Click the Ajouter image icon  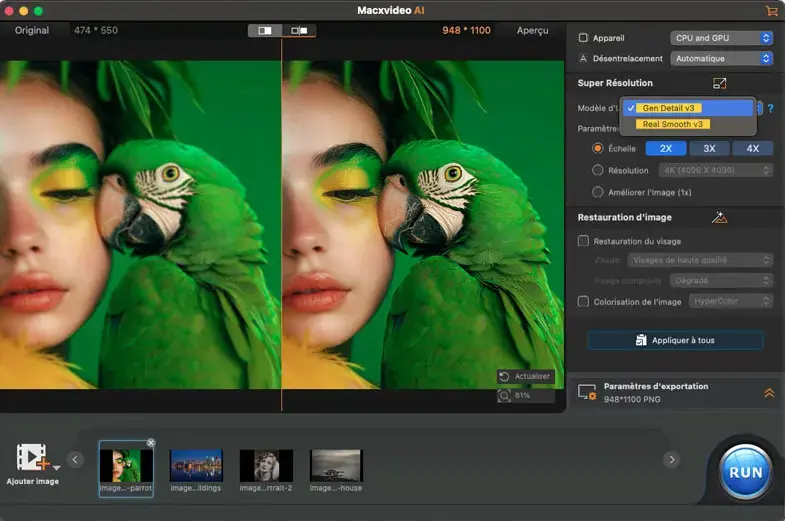click(x=32, y=458)
